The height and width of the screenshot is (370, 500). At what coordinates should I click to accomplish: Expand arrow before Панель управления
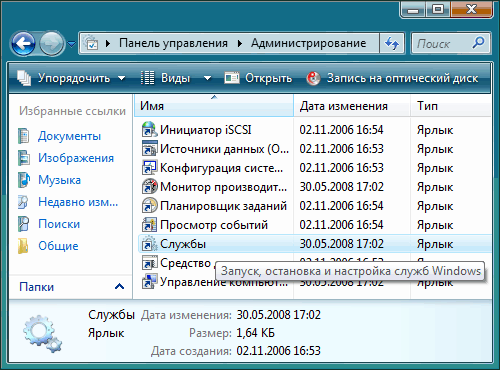coord(108,43)
